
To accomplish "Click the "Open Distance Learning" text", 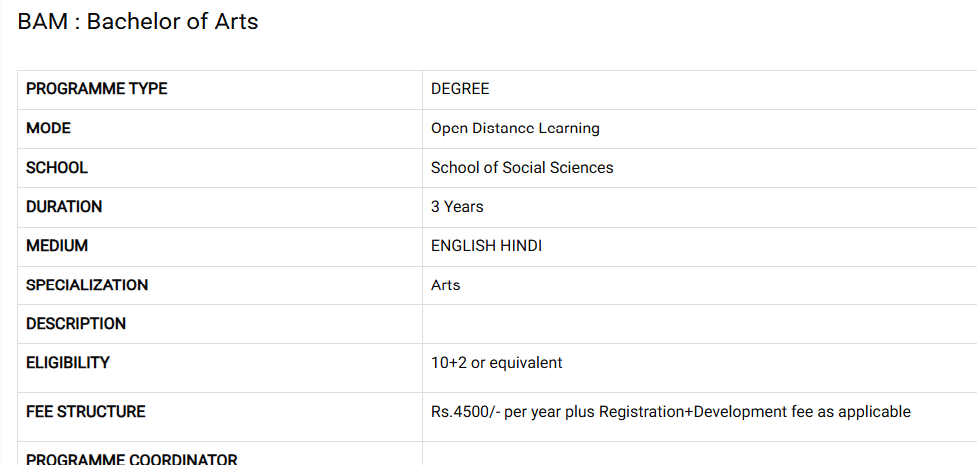I will (515, 128).
